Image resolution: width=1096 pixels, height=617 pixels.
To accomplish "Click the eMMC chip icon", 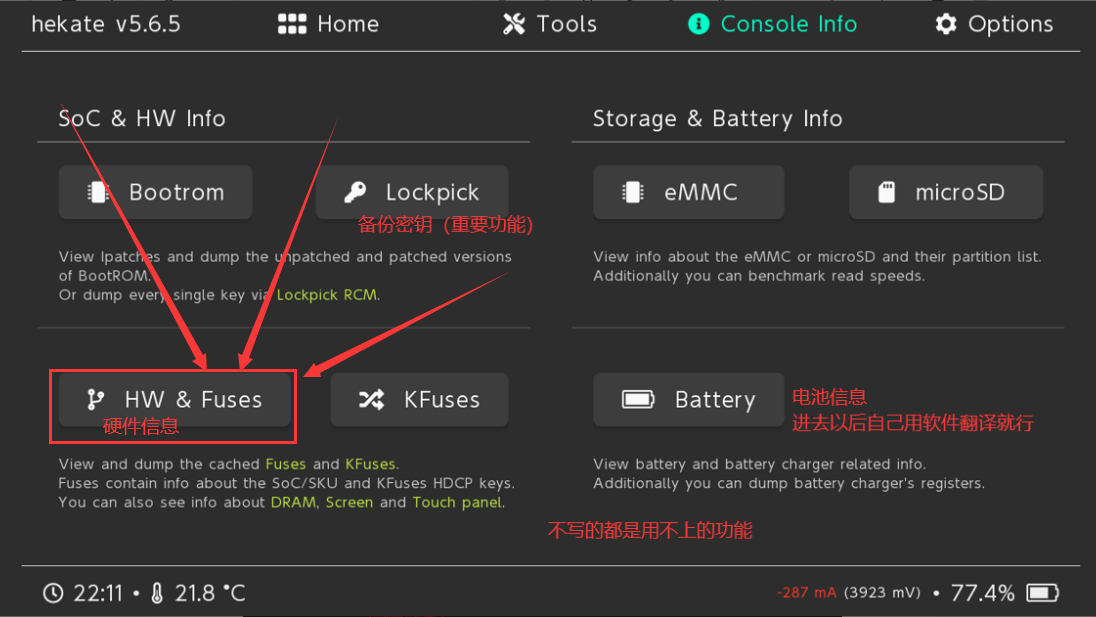I will pyautogui.click(x=632, y=193).
